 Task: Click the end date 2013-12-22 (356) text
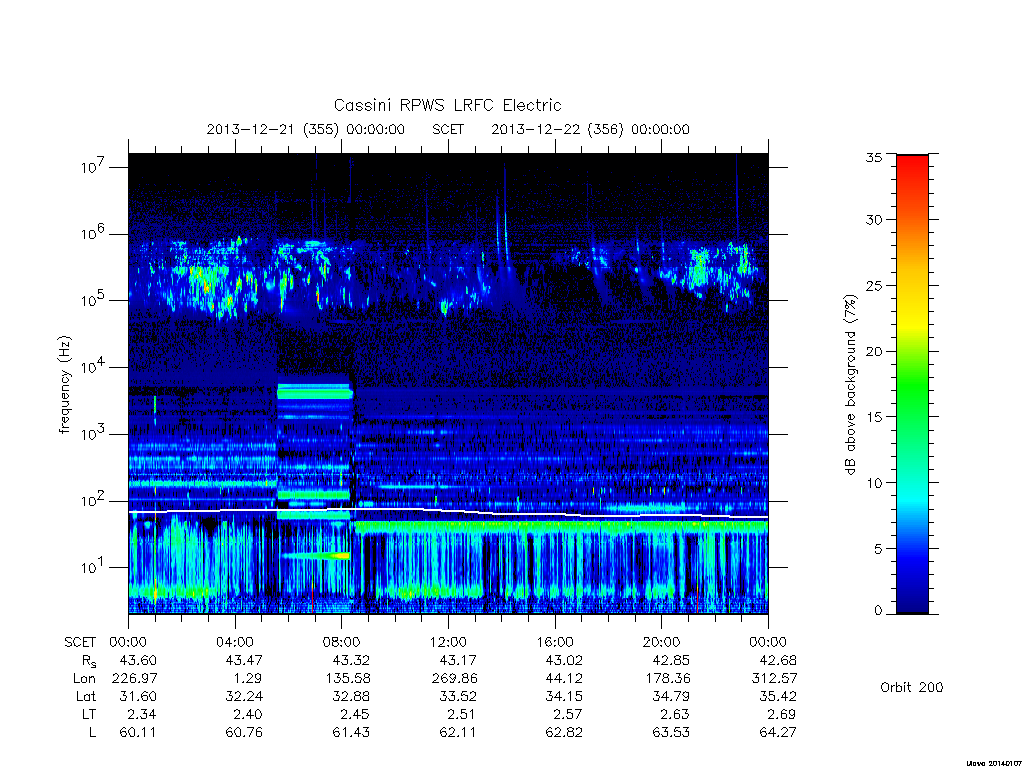pyautogui.click(x=557, y=129)
